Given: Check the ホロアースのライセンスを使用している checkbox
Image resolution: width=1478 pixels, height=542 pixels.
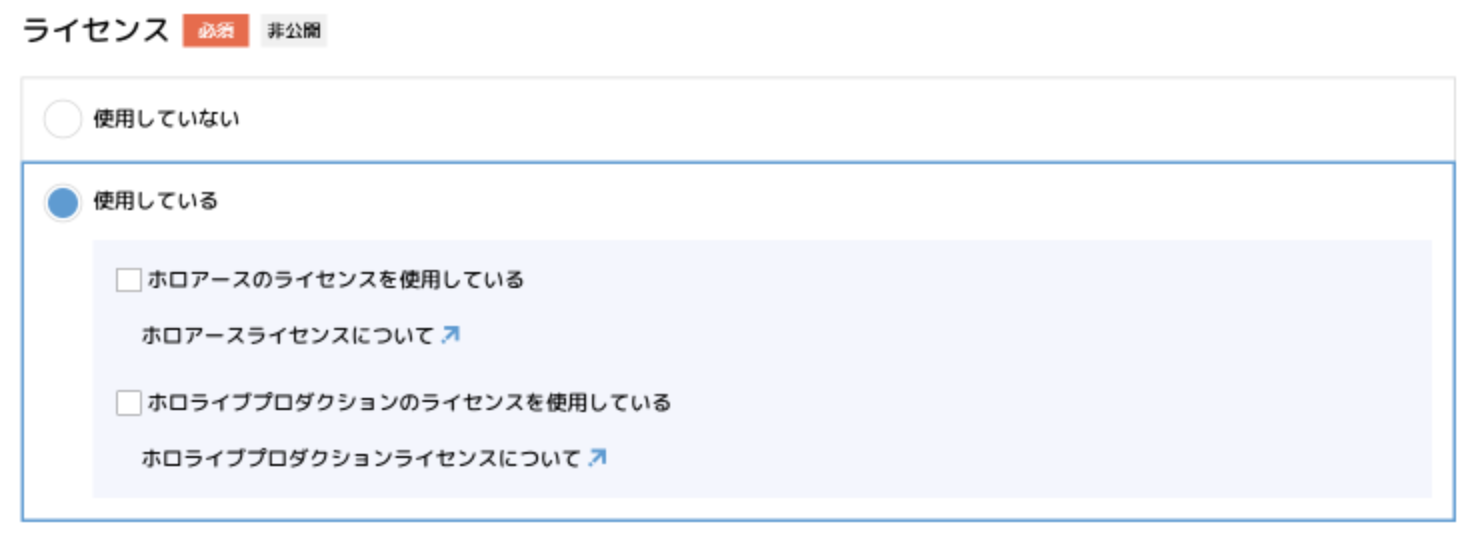Looking at the screenshot, I should coord(129,280).
